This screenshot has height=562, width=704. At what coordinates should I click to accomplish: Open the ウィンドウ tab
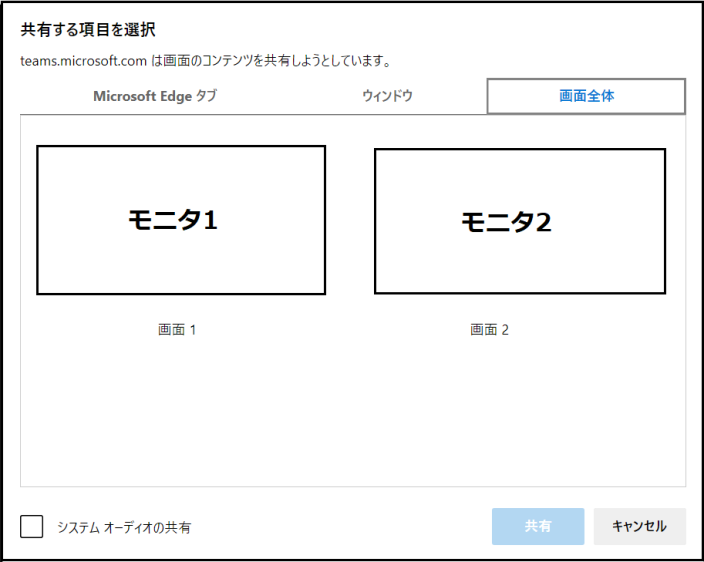point(387,96)
